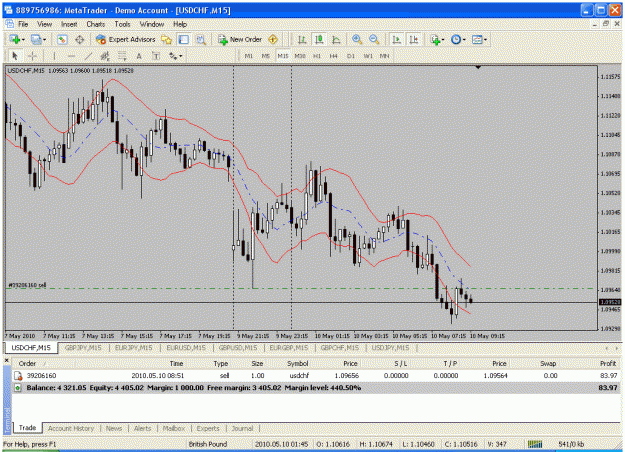Select Fibonacci Retracement tool icon
Viewport: 625px width, 452px height.
pos(122,56)
